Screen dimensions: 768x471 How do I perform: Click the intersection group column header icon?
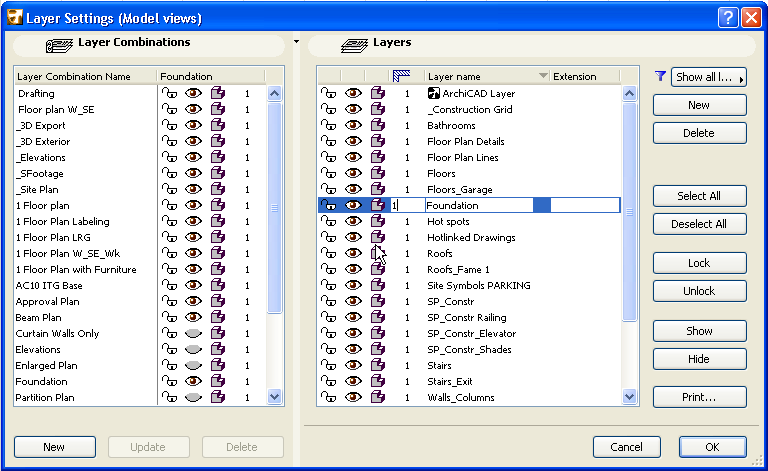(x=401, y=76)
